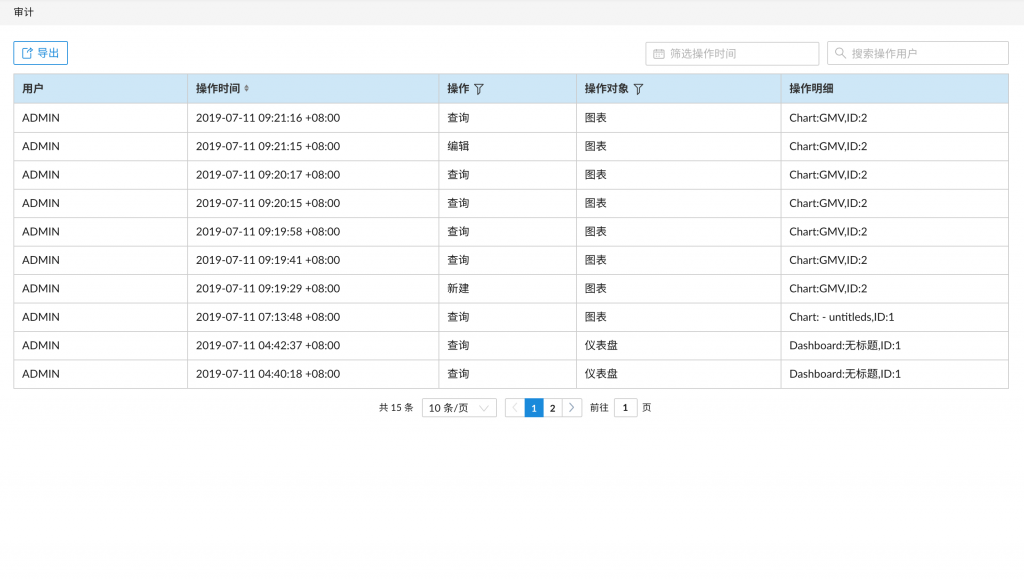Focus the 搜索操作用户 search box
The height and width of the screenshot is (580, 1024).
pos(925,54)
